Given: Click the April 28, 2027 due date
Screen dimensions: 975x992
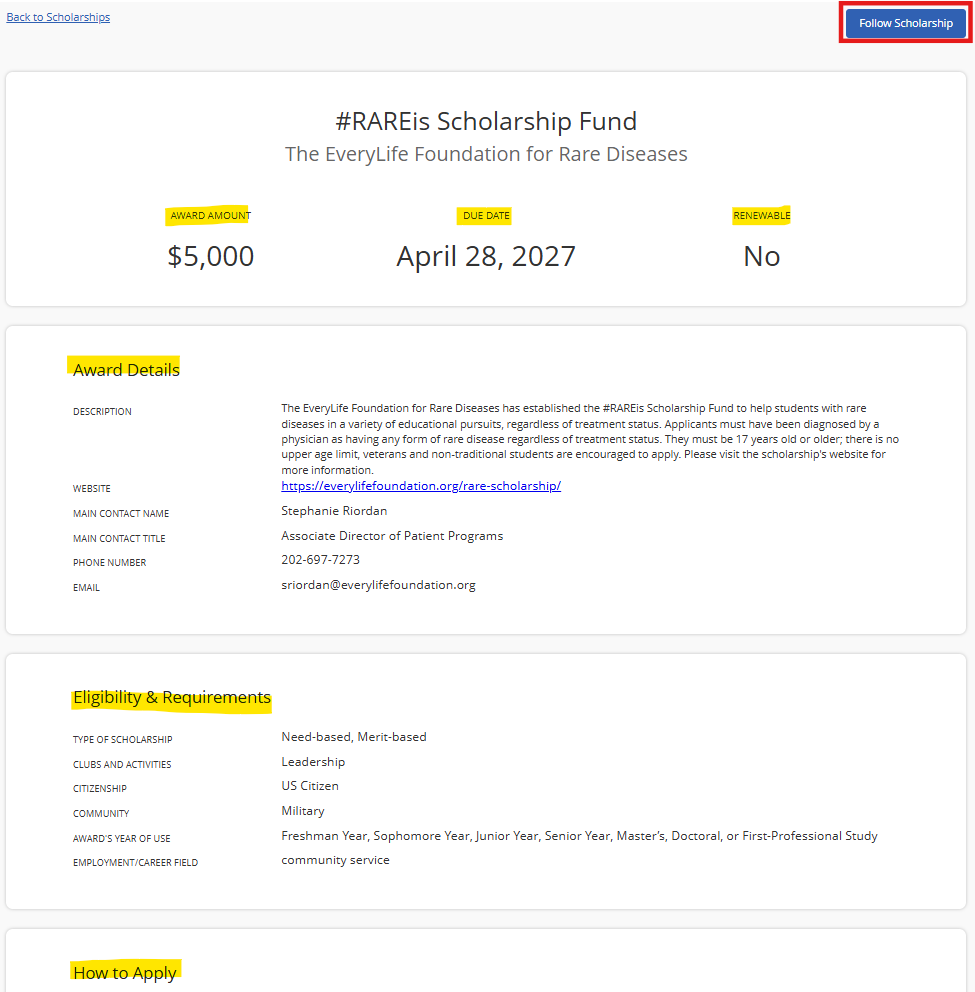Looking at the screenshot, I should pyautogui.click(x=486, y=256).
